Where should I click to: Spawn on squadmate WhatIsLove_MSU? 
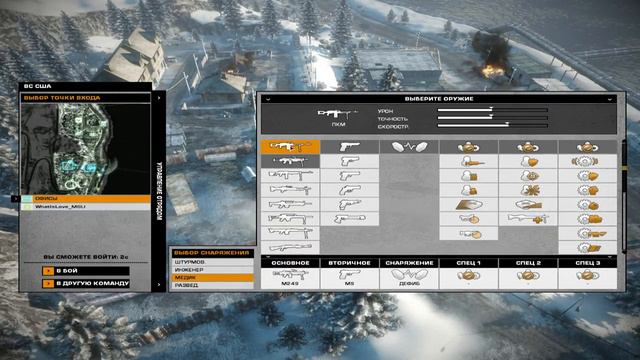tap(86, 207)
